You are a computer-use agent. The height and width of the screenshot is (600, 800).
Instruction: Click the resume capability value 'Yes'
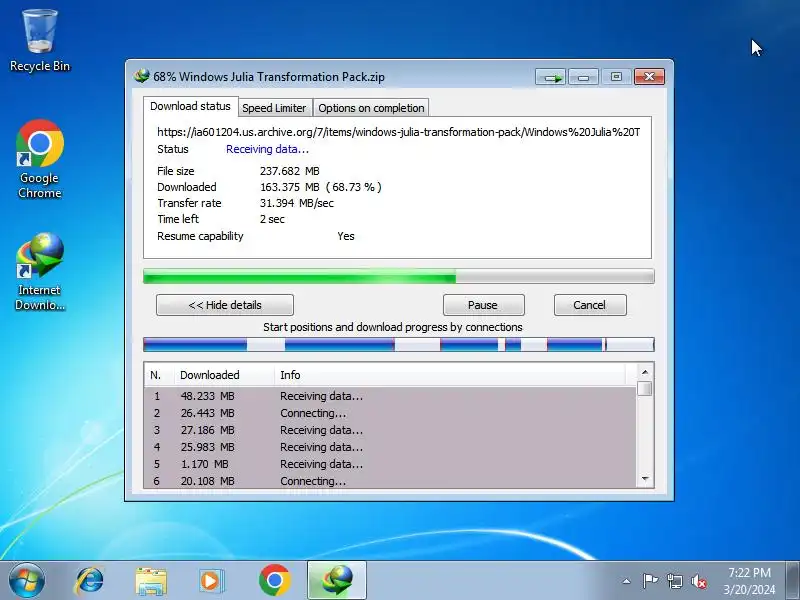[x=346, y=236]
